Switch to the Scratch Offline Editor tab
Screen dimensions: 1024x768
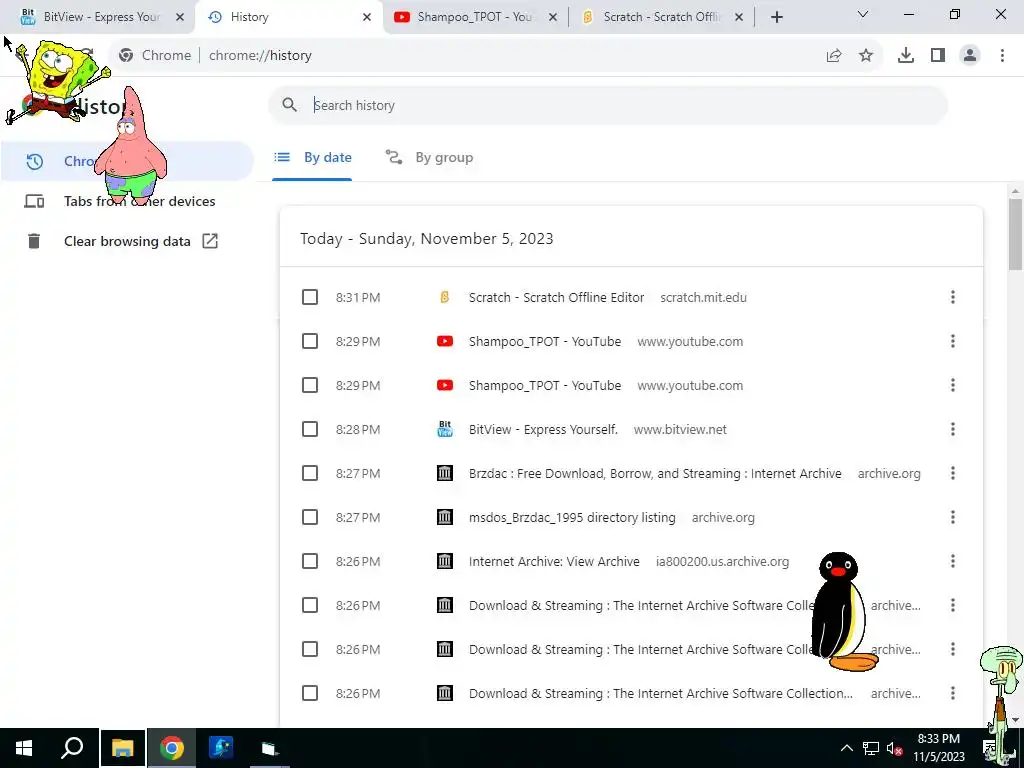661,17
